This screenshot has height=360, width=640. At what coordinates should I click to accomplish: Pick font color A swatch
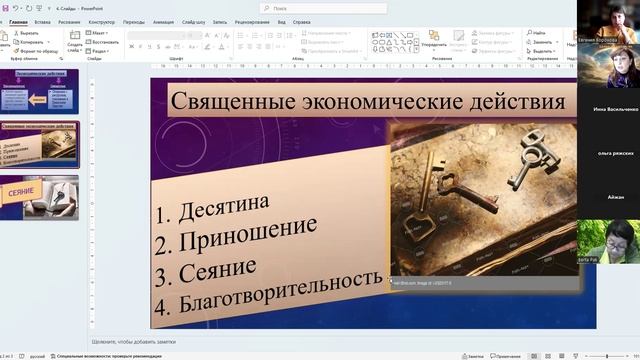point(221,47)
